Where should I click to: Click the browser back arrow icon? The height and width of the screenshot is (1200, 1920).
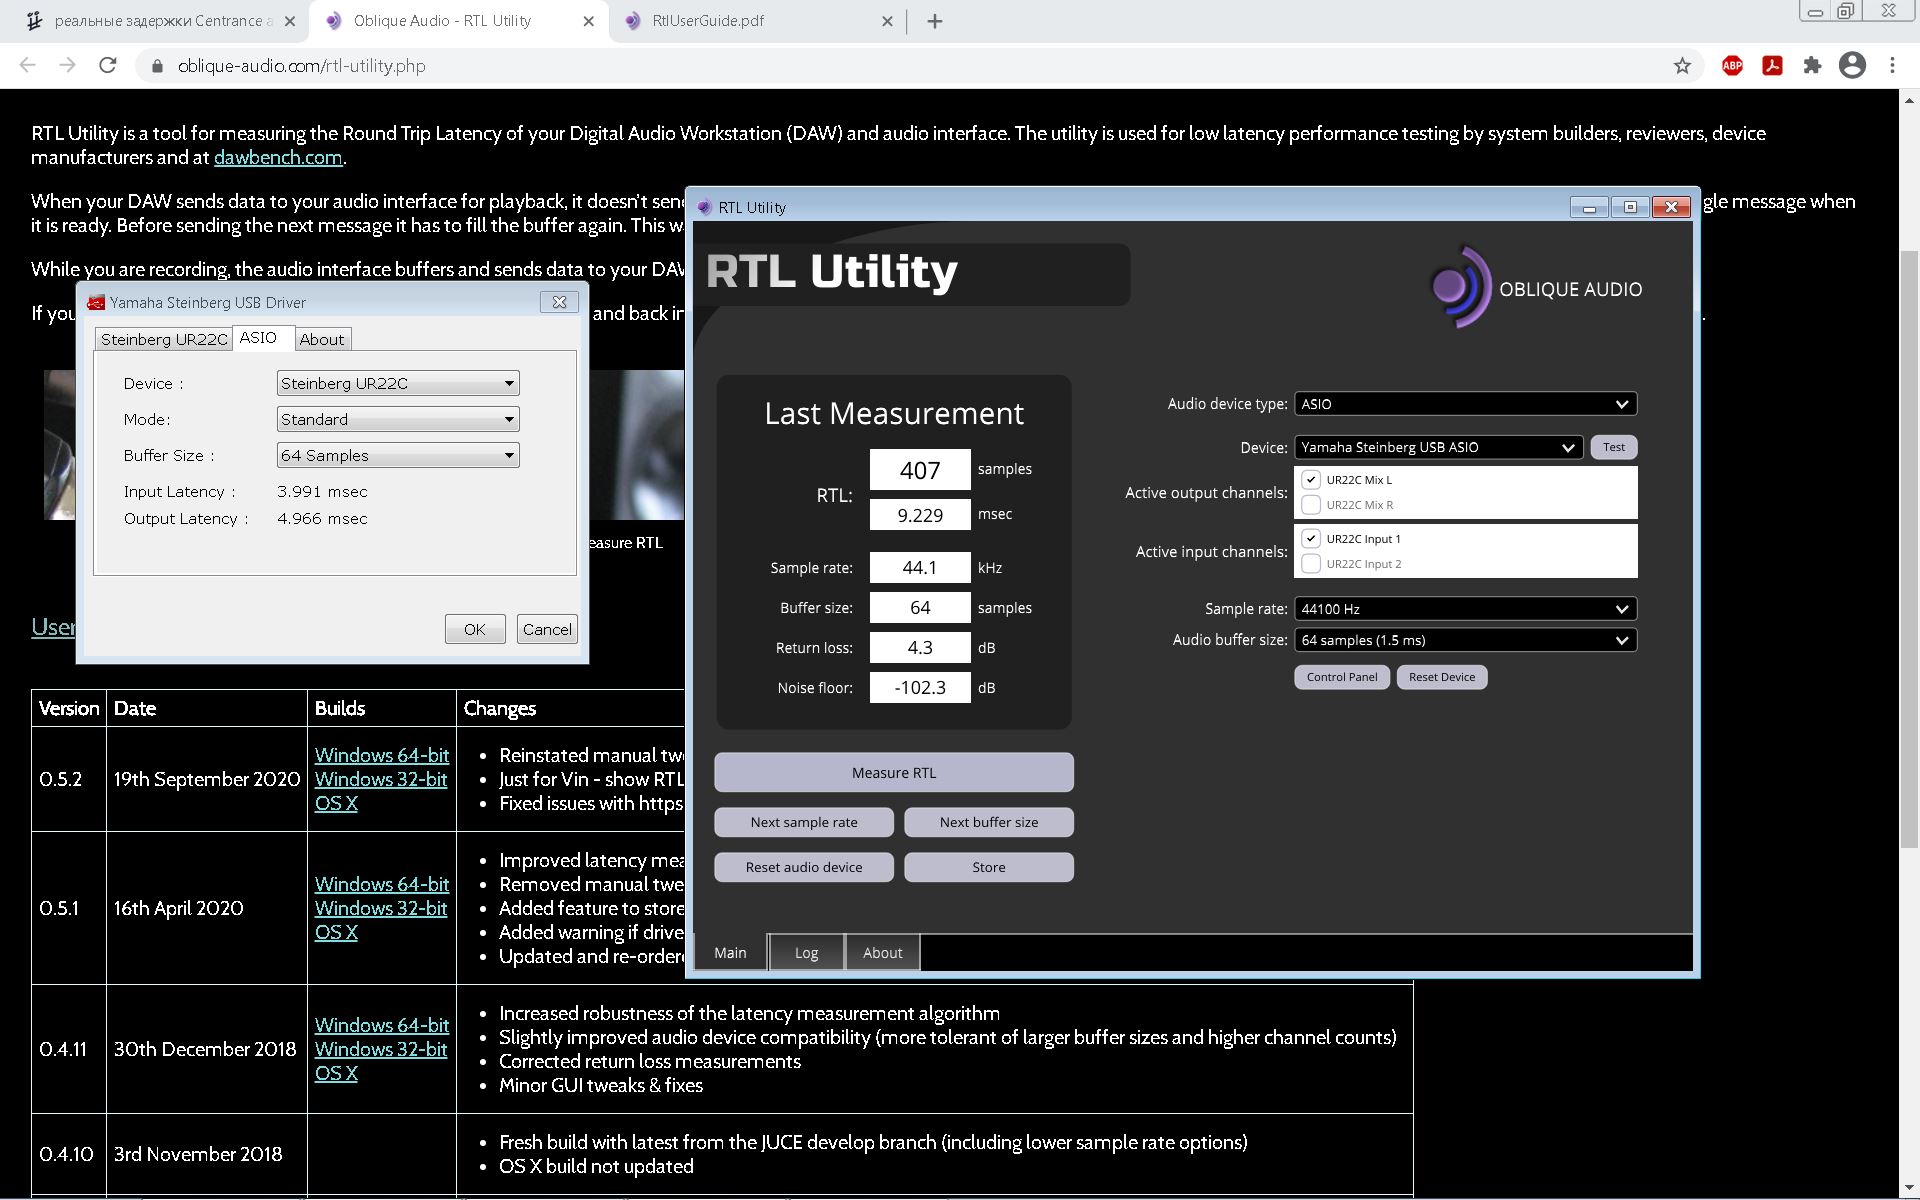click(28, 66)
